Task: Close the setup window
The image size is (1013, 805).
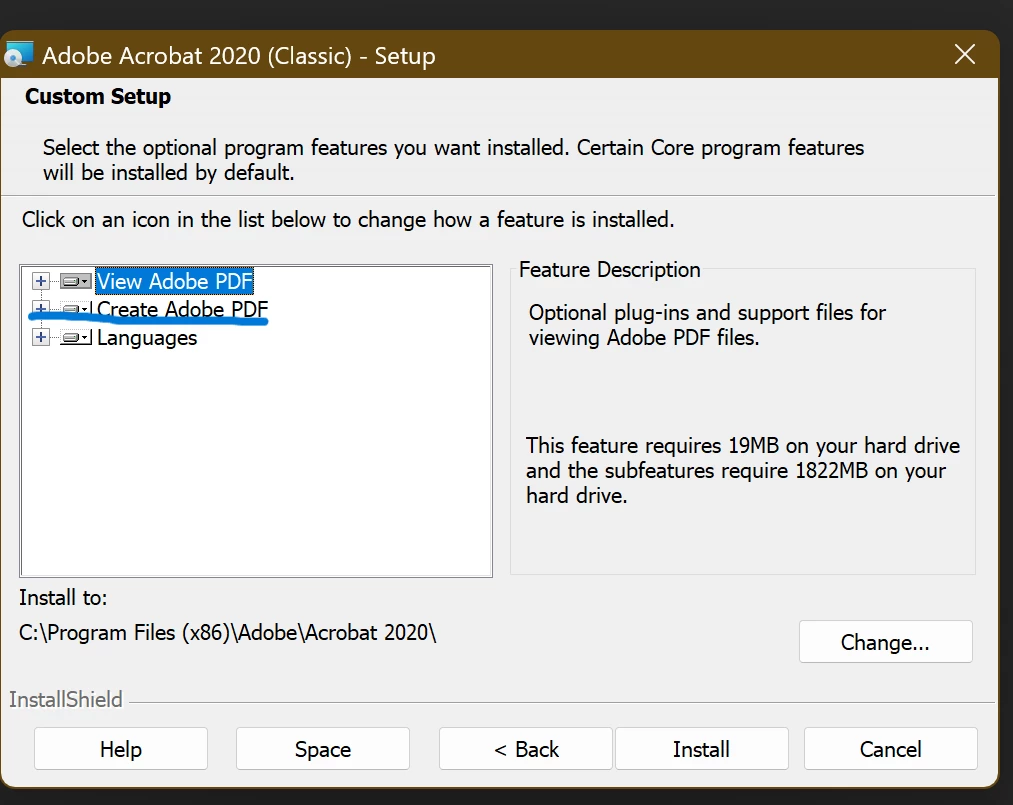Action: click(x=964, y=55)
